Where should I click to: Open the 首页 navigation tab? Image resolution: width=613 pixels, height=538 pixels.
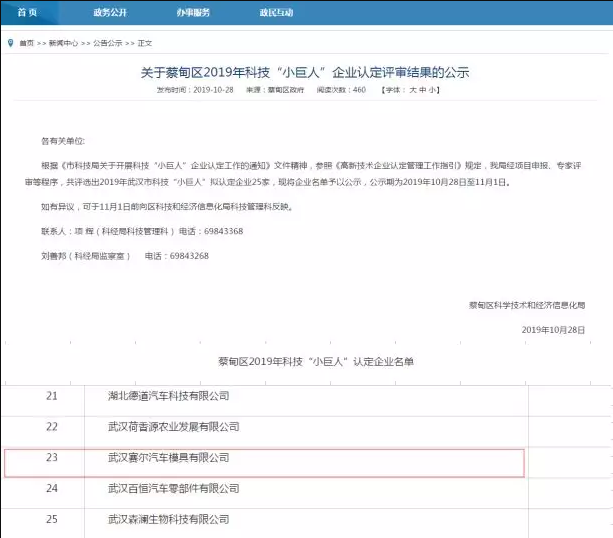tap(27, 13)
